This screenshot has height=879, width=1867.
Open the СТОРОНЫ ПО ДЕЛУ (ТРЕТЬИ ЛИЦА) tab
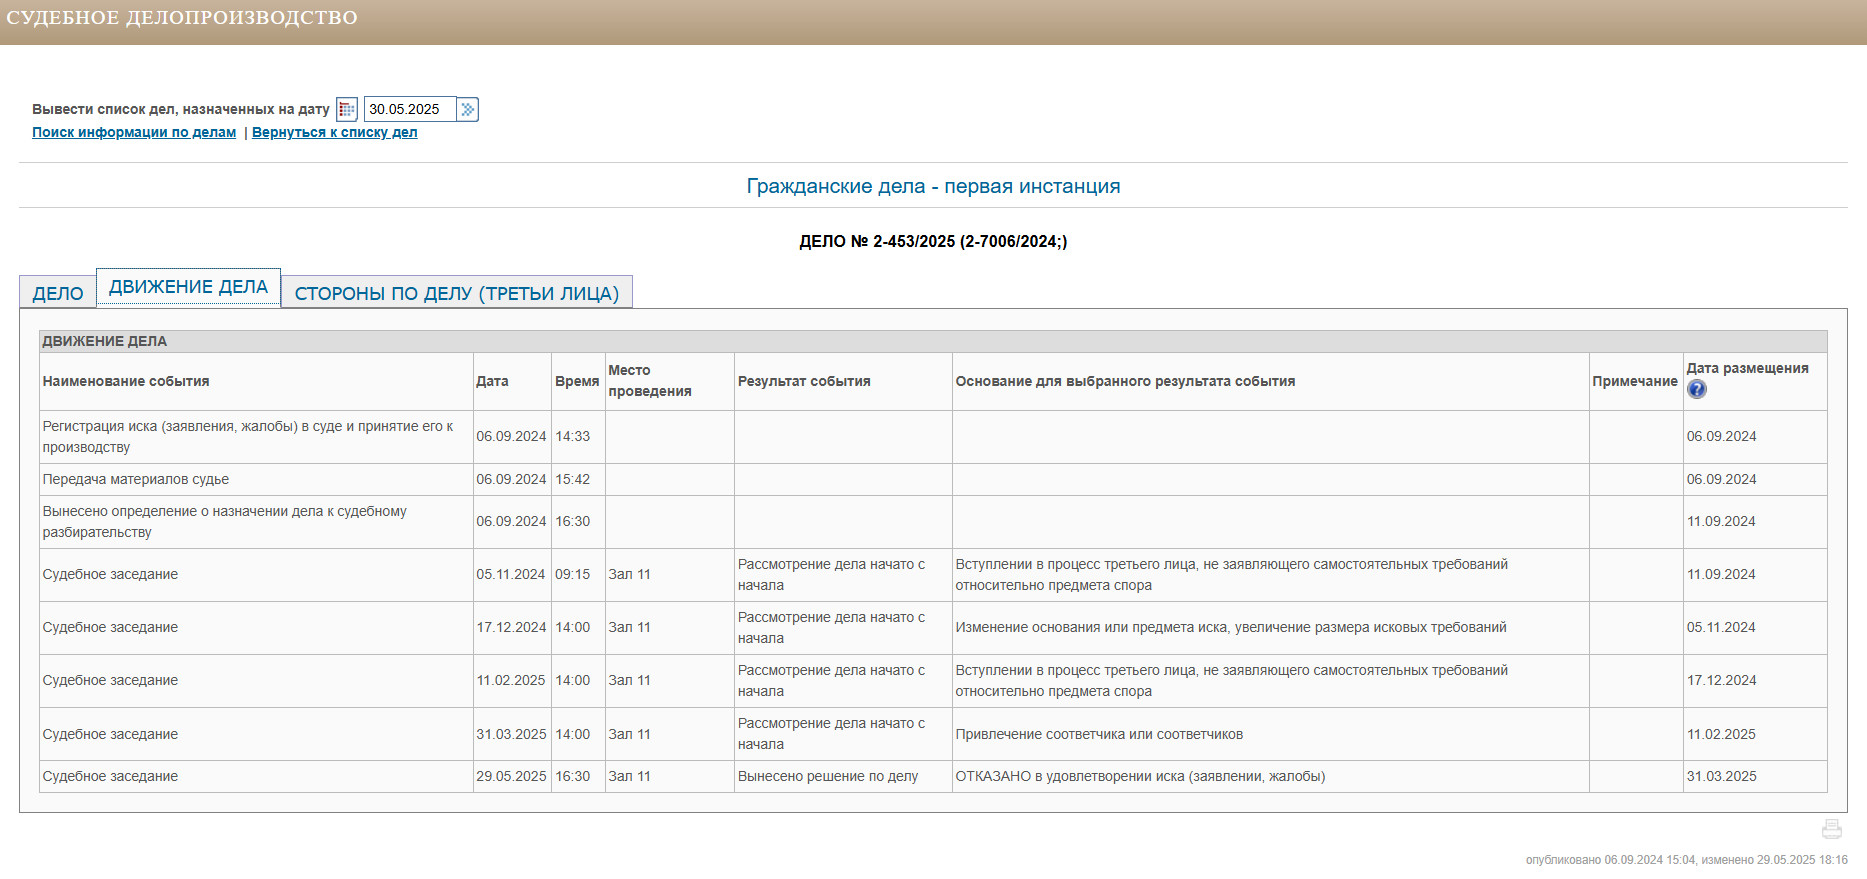point(457,293)
